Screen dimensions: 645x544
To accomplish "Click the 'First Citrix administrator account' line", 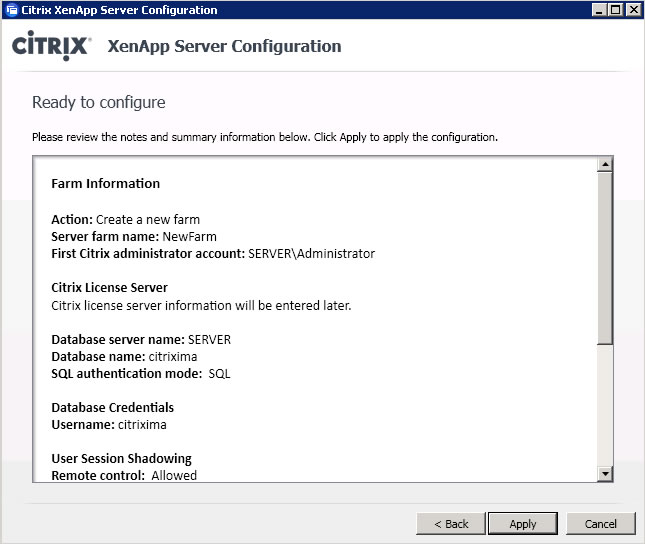I will click(213, 253).
